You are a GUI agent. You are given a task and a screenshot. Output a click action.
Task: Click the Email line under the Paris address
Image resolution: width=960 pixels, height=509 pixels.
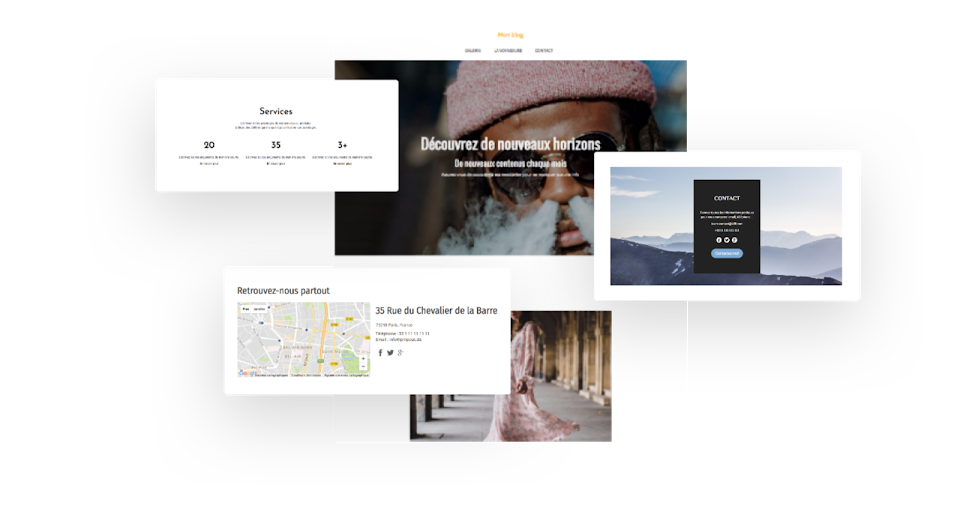coord(399,339)
